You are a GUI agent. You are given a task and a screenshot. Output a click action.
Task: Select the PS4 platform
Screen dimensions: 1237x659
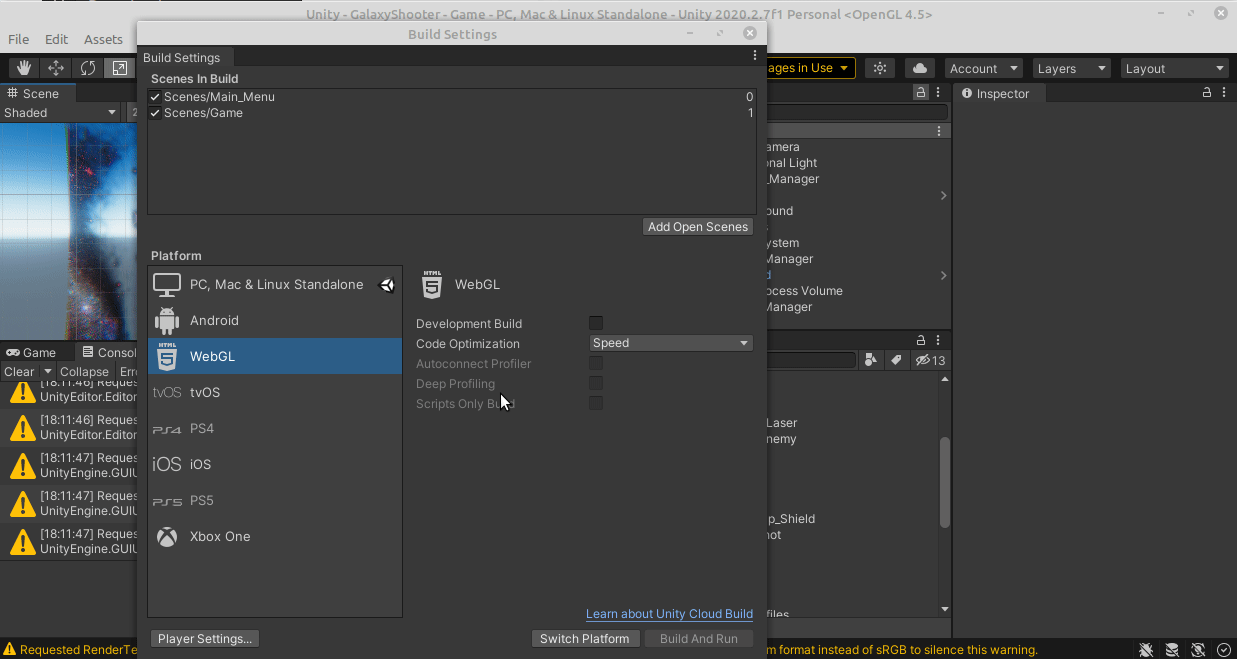[275, 428]
